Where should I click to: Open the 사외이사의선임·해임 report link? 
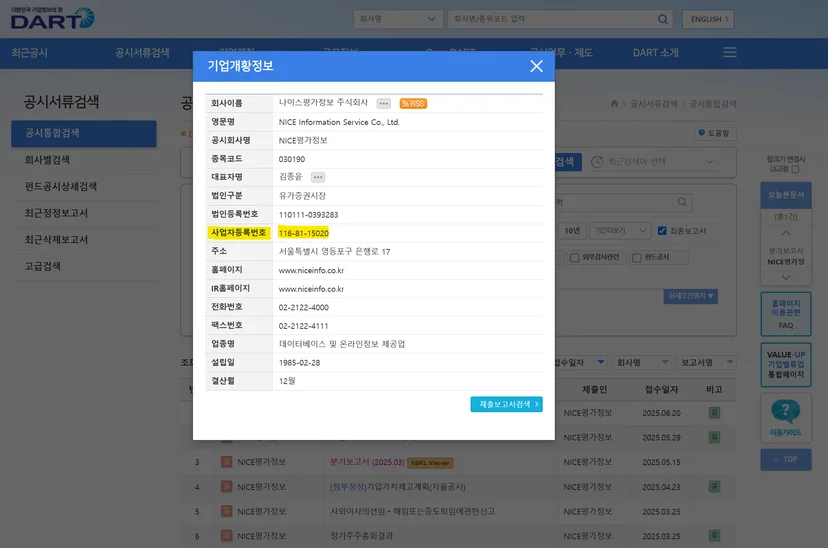coord(412,511)
